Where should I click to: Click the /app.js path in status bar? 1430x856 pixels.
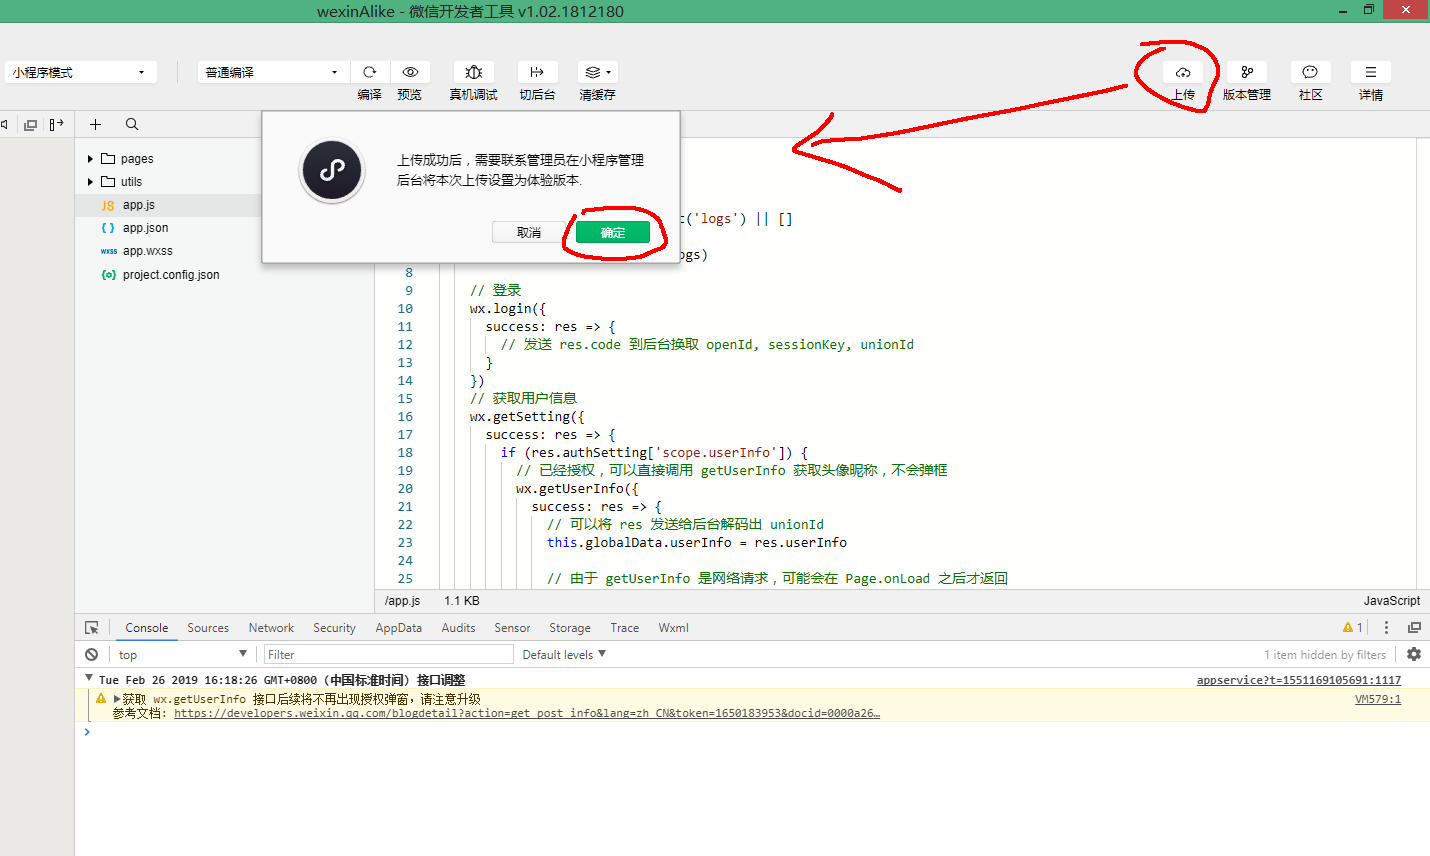(402, 601)
